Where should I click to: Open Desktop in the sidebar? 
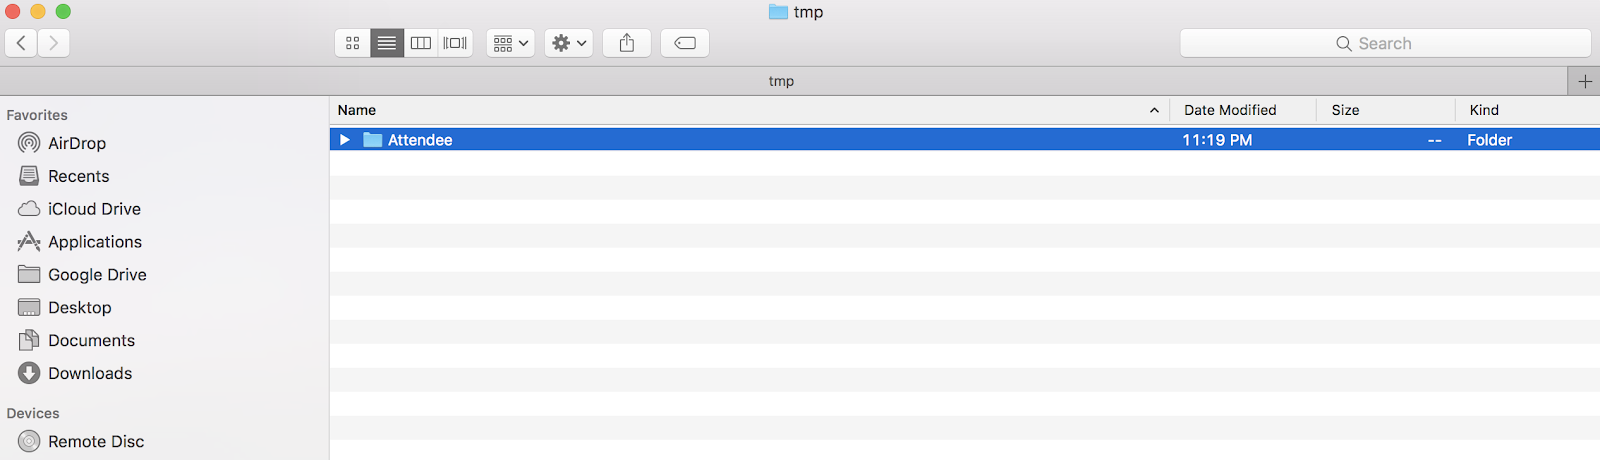coord(80,308)
